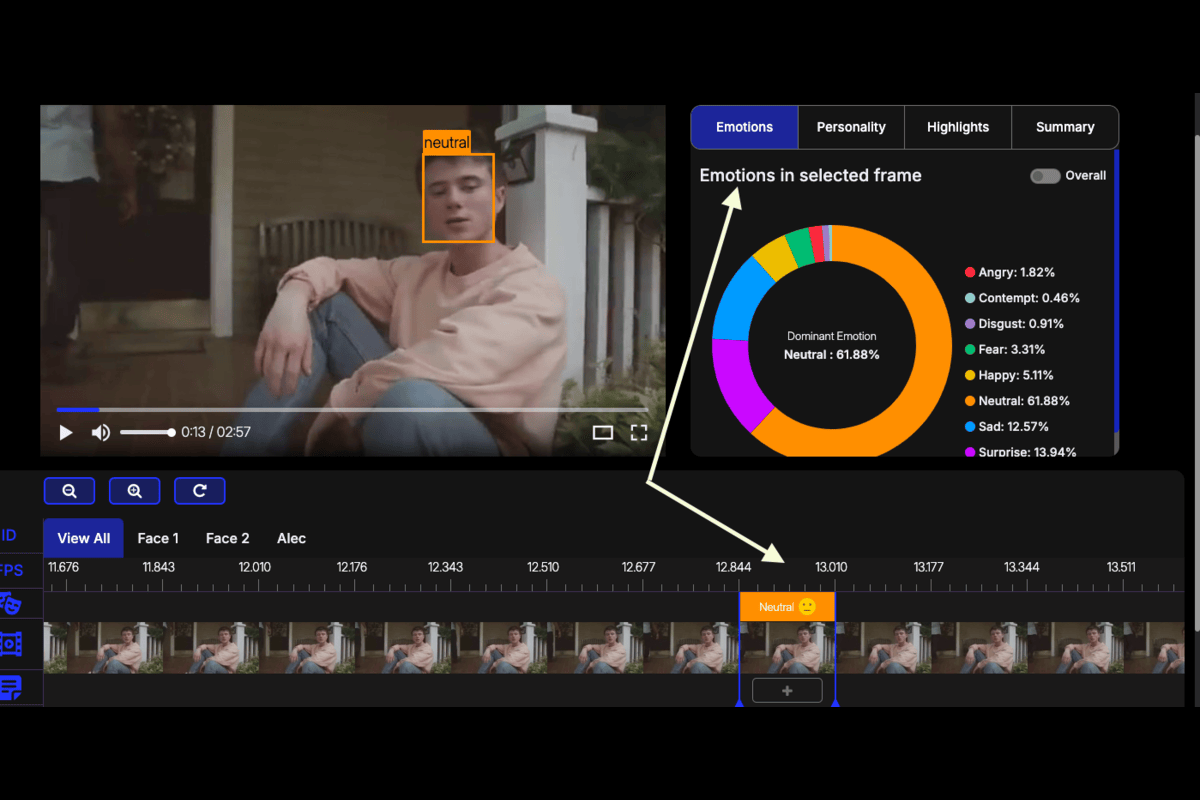Click the orange face detection box in video

coord(458,198)
